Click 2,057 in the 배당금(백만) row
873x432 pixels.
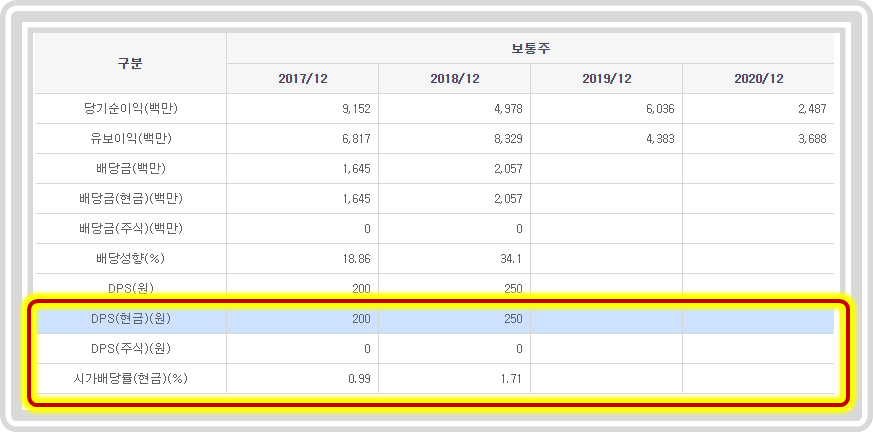tap(508, 169)
